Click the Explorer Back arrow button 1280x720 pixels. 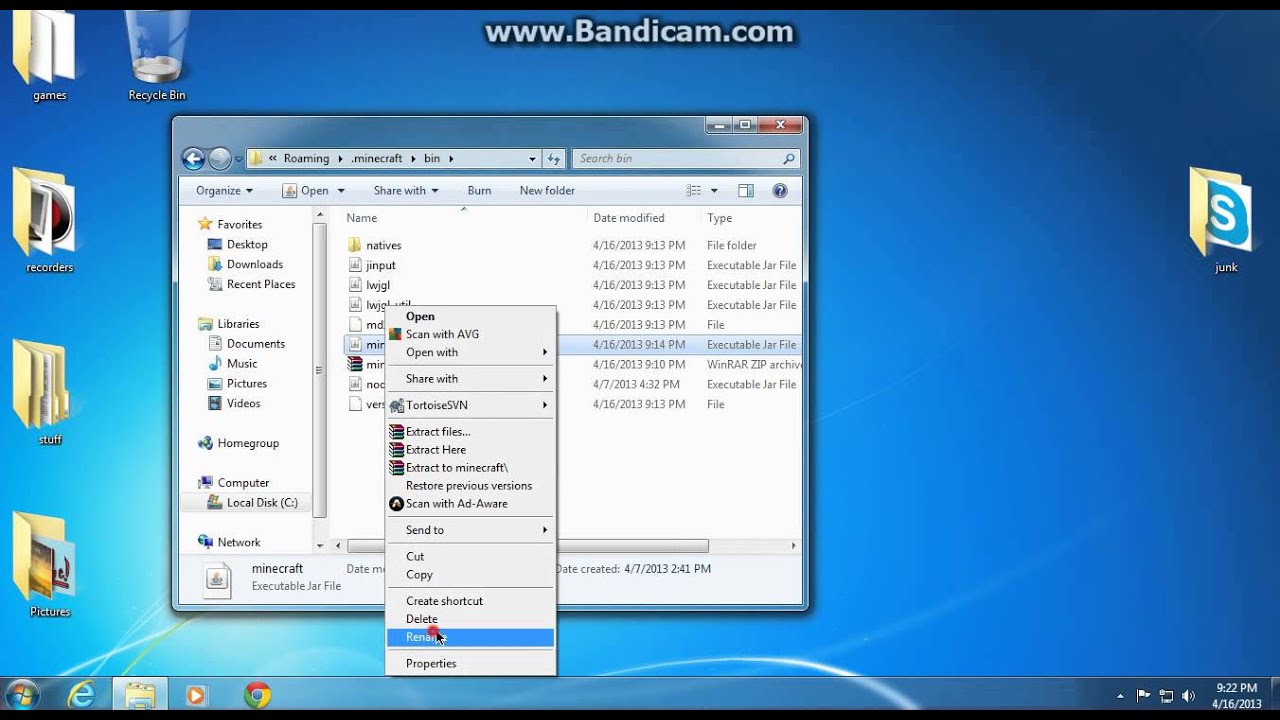coord(193,158)
